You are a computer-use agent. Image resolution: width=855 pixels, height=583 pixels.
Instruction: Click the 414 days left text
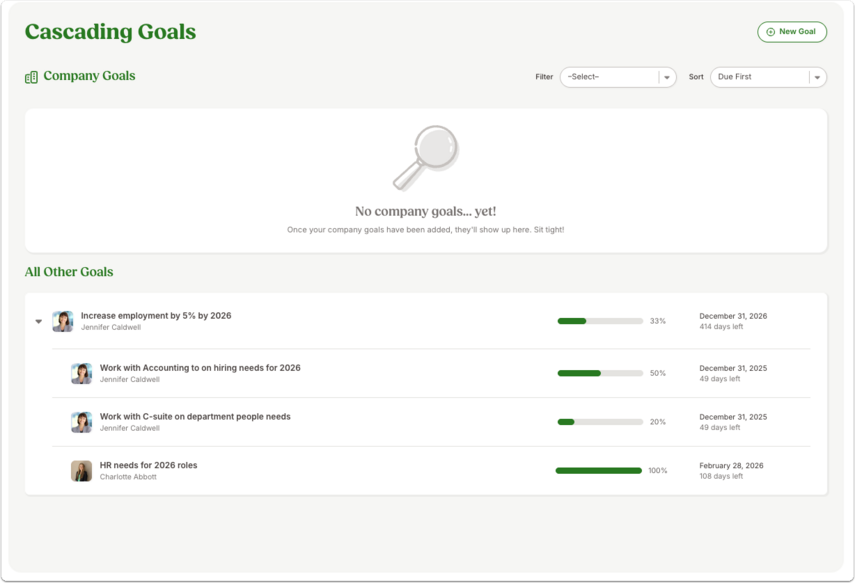(721, 327)
